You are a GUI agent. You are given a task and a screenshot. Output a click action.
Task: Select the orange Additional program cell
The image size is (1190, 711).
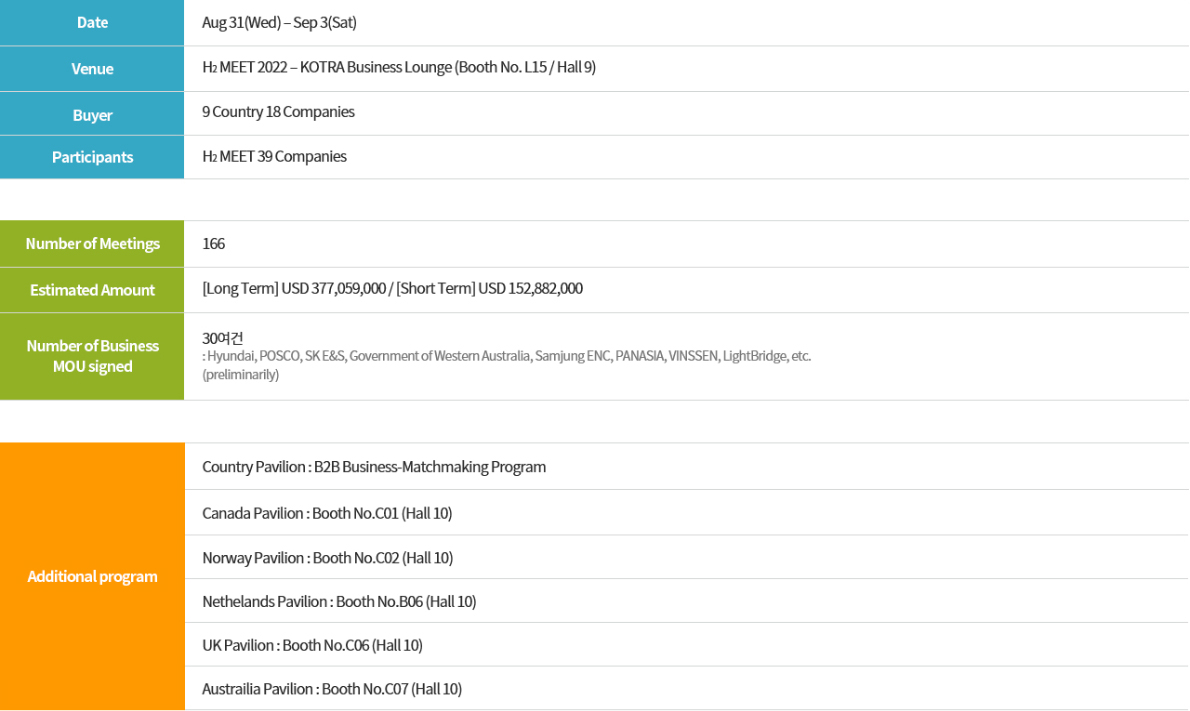pos(92,577)
